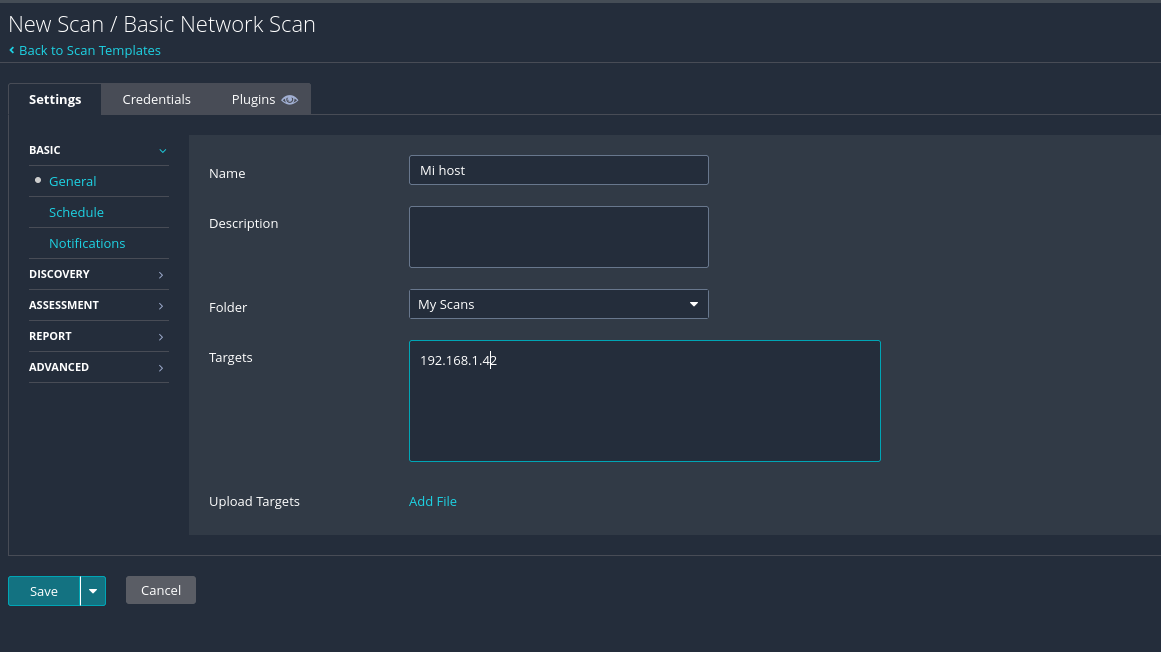This screenshot has width=1161, height=652.
Task: Click the Add File link
Action: click(432, 501)
